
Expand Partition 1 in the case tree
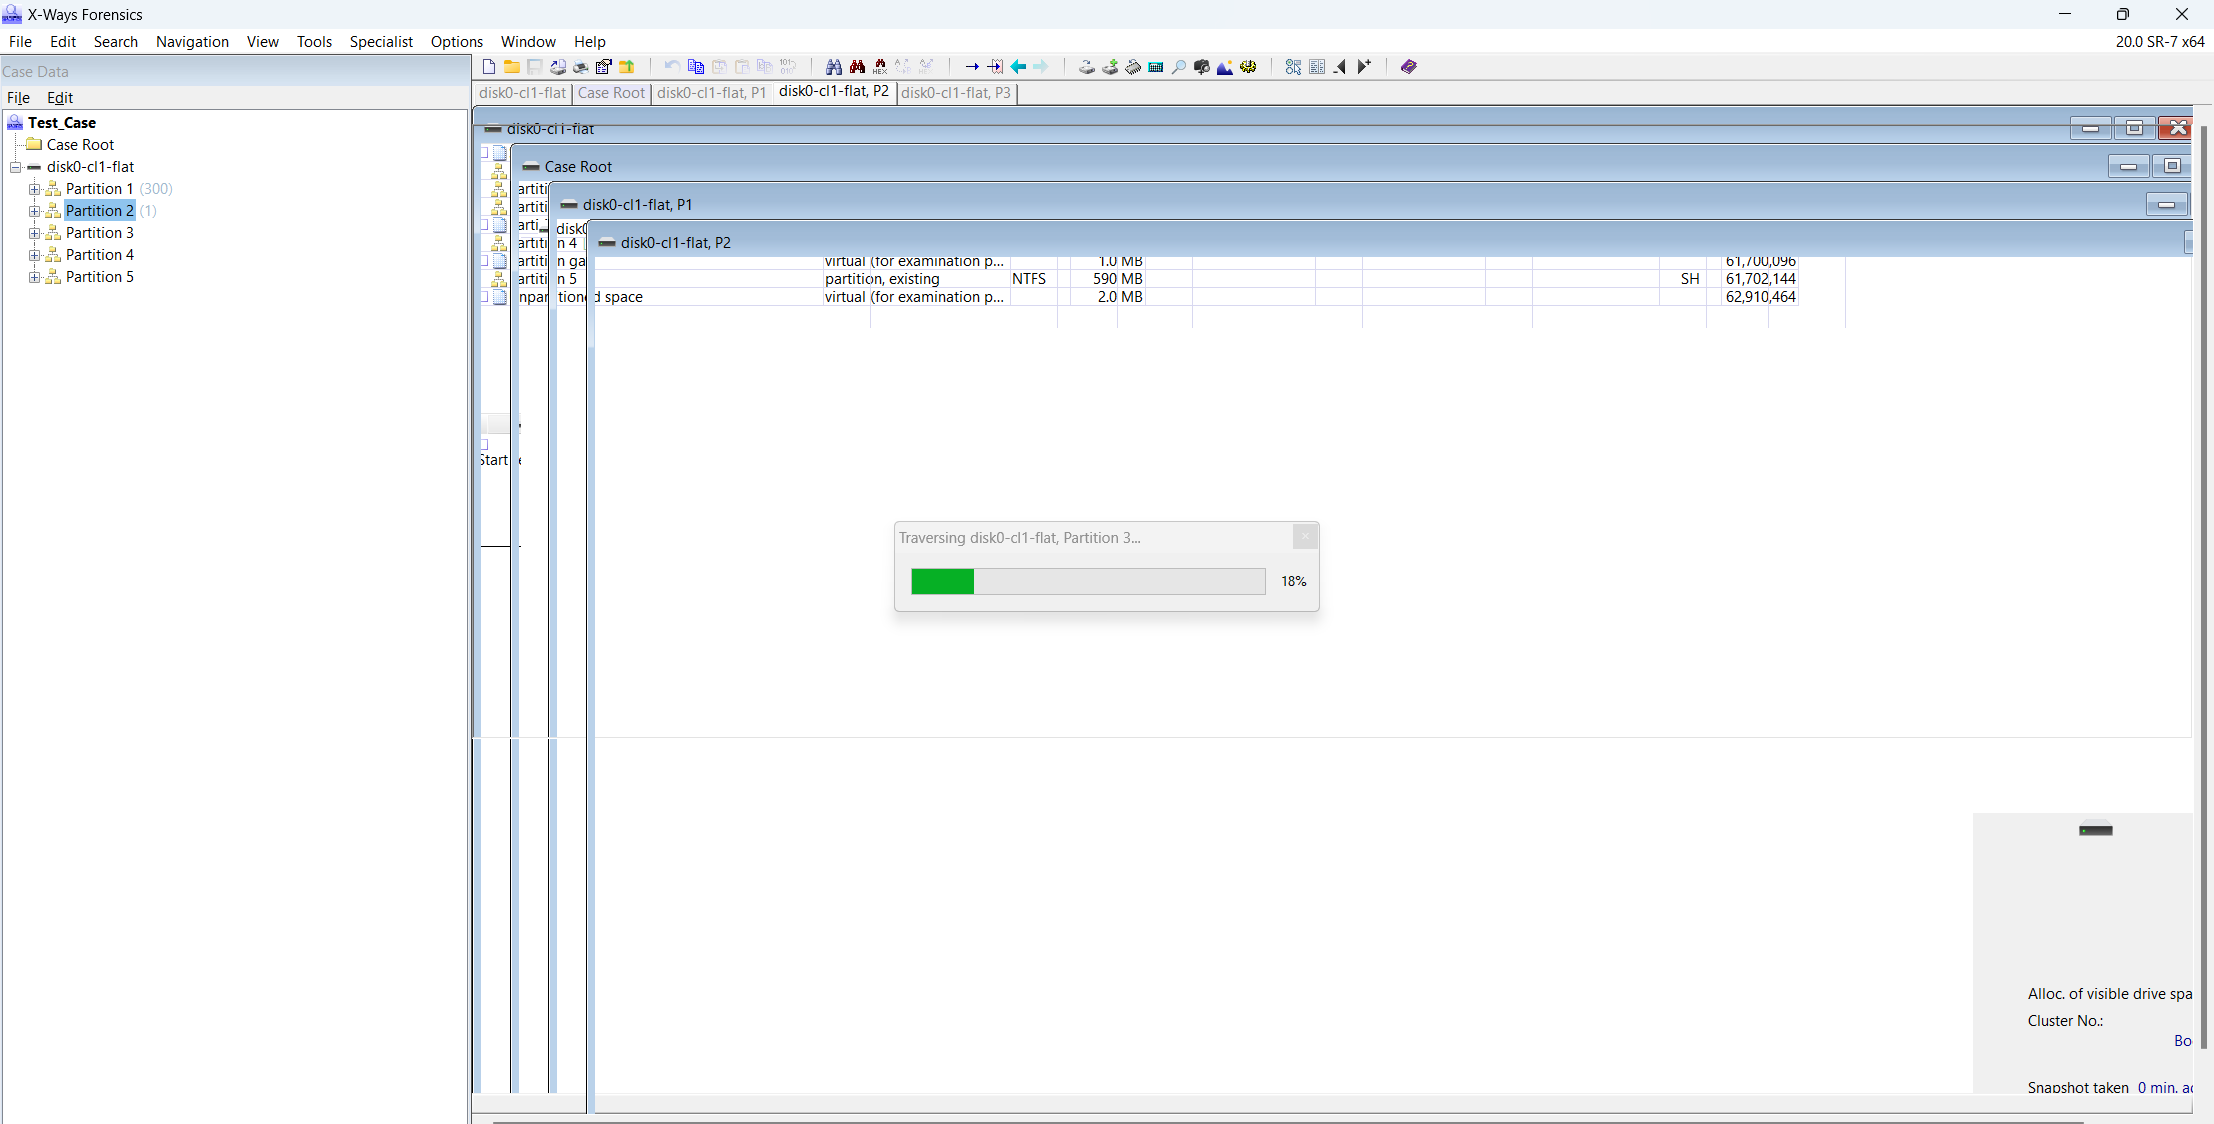[34, 188]
